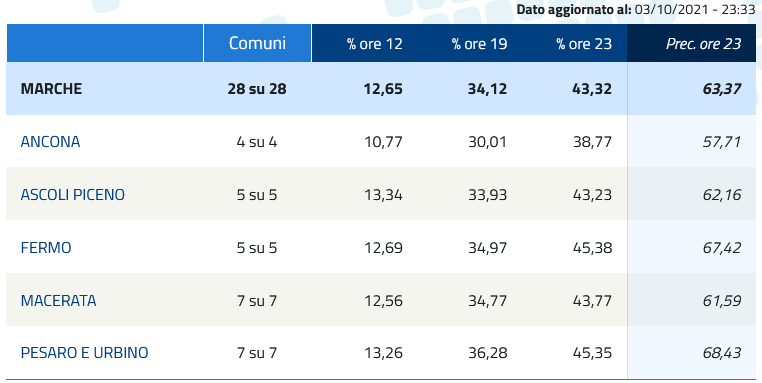Image resolution: width=762 pixels, height=383 pixels.
Task: Click Marche's previous turnout 63,37
Action: tap(722, 89)
